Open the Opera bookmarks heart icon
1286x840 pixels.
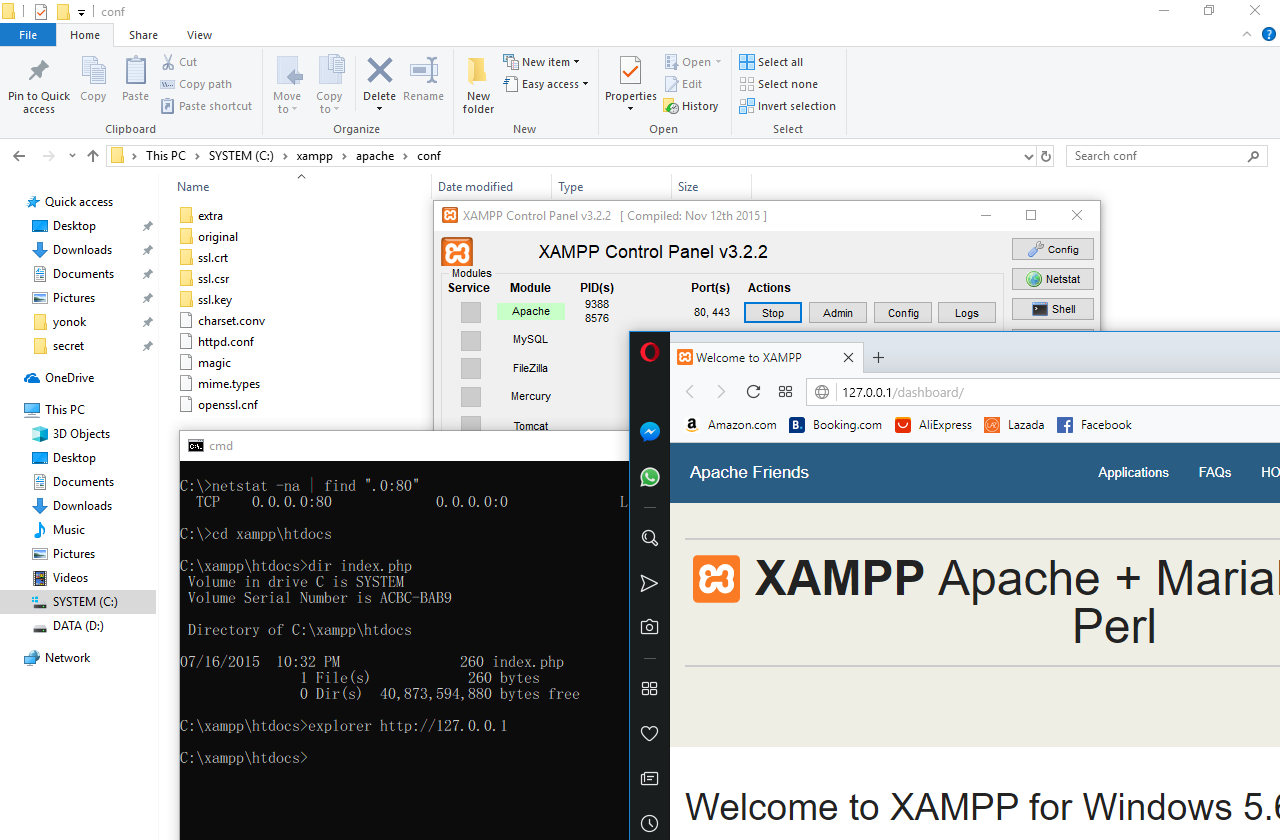[649, 734]
